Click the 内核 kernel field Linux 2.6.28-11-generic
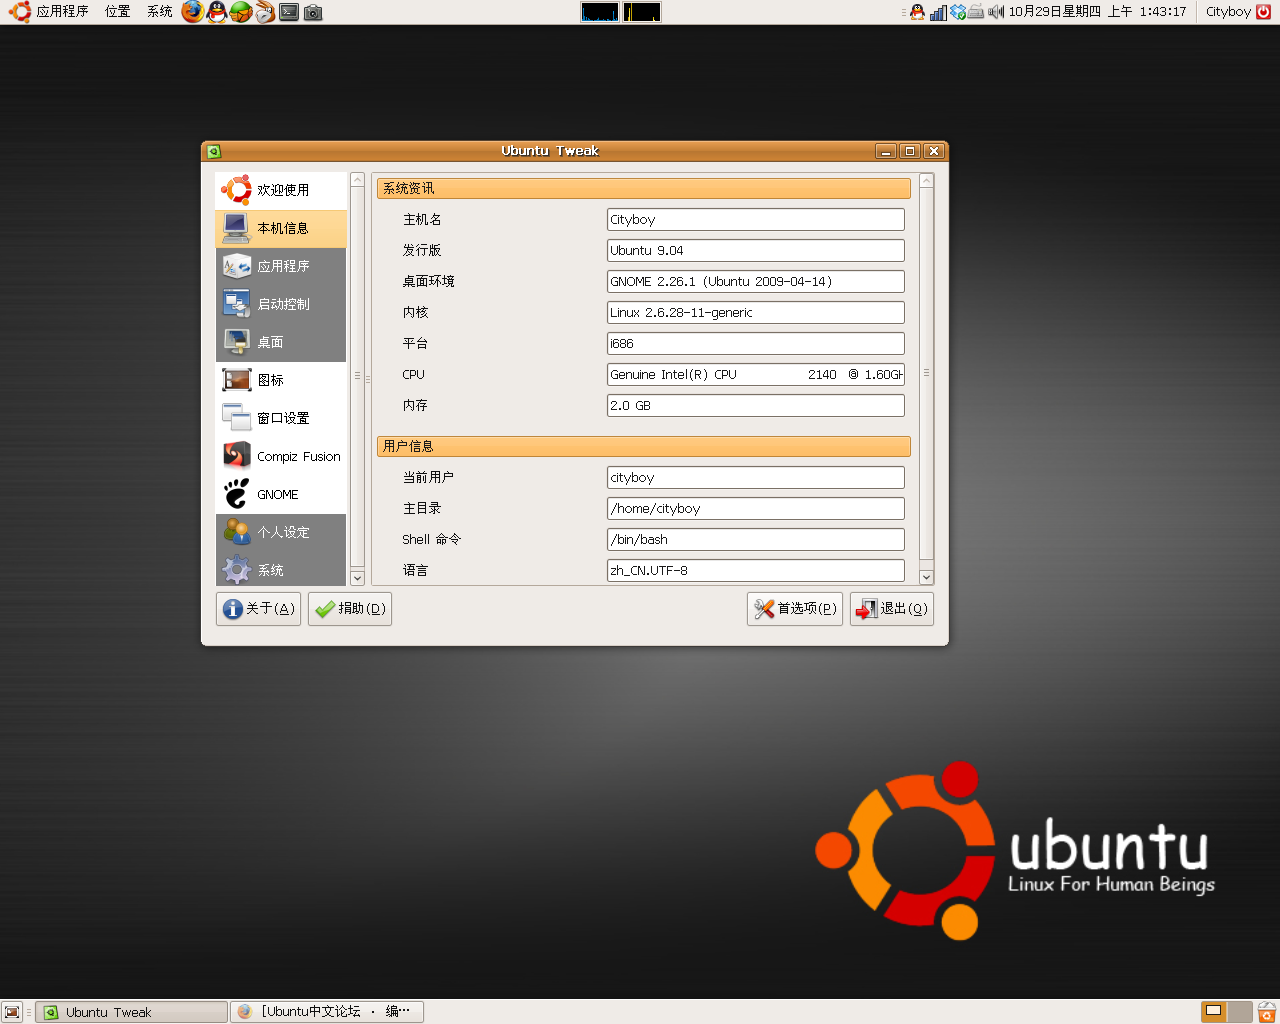 click(x=756, y=313)
